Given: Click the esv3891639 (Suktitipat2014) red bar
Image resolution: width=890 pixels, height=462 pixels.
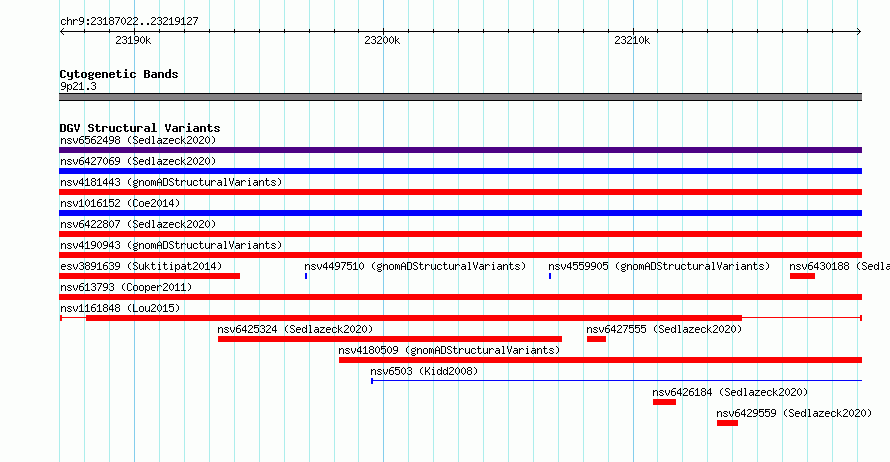Looking at the screenshot, I should tap(149, 276).
